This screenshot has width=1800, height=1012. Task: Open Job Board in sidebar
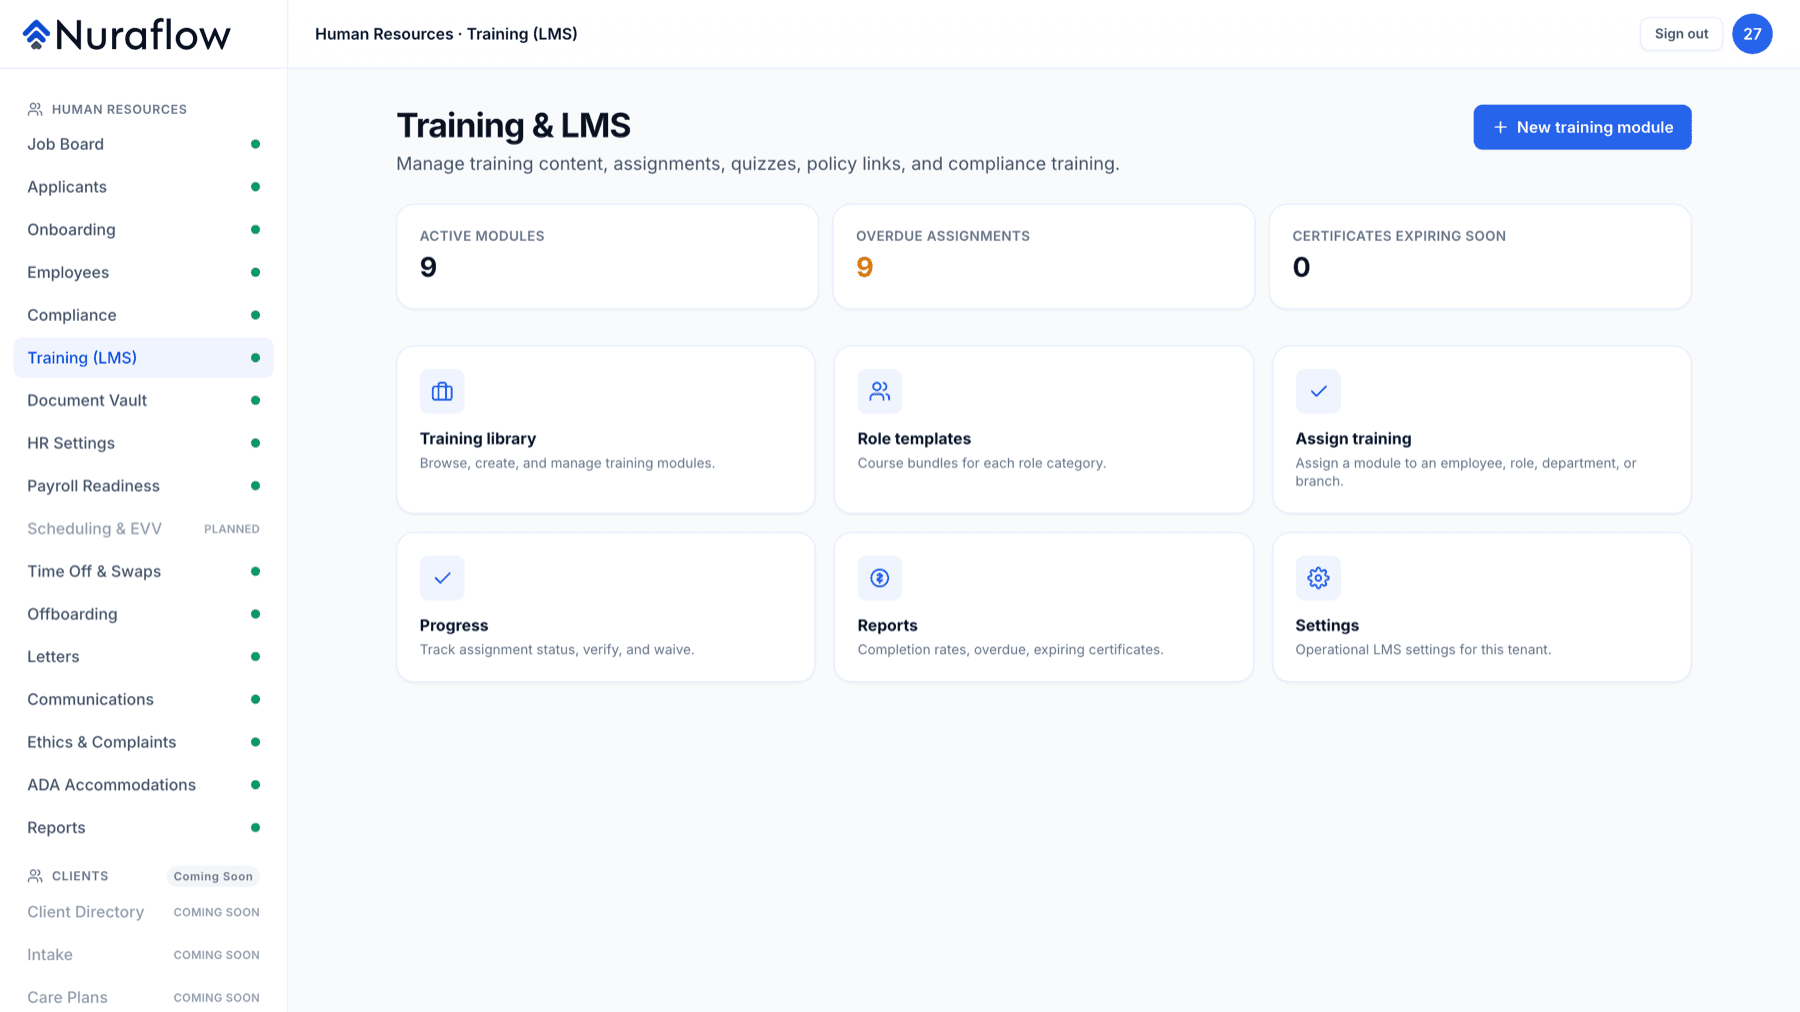(x=144, y=144)
